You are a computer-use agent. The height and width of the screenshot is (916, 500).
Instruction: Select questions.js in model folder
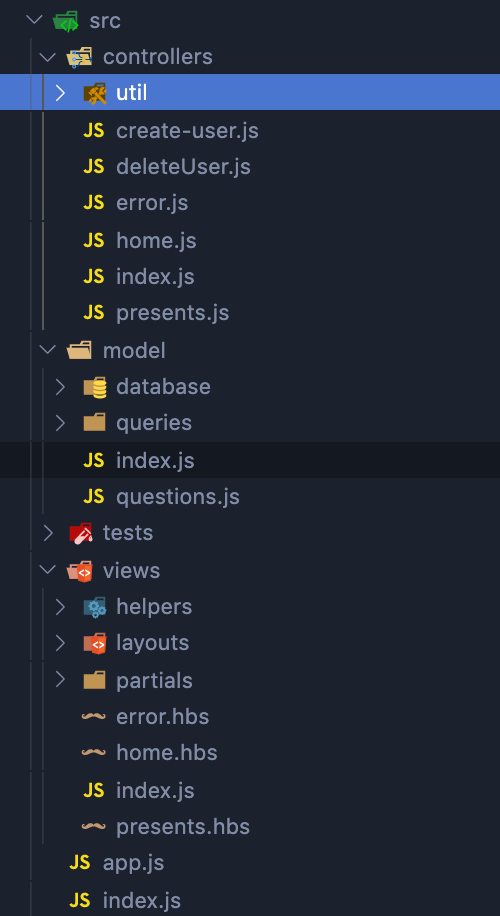(178, 497)
